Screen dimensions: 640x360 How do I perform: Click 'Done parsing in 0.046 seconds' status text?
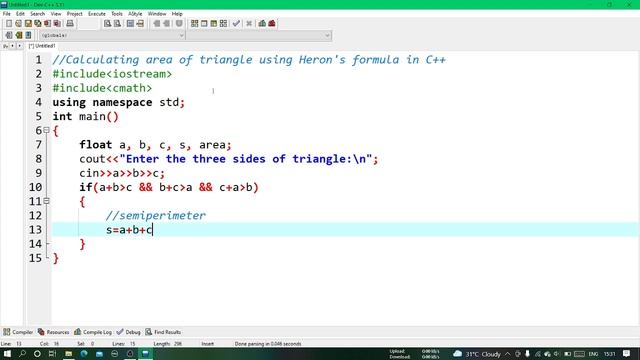point(268,344)
